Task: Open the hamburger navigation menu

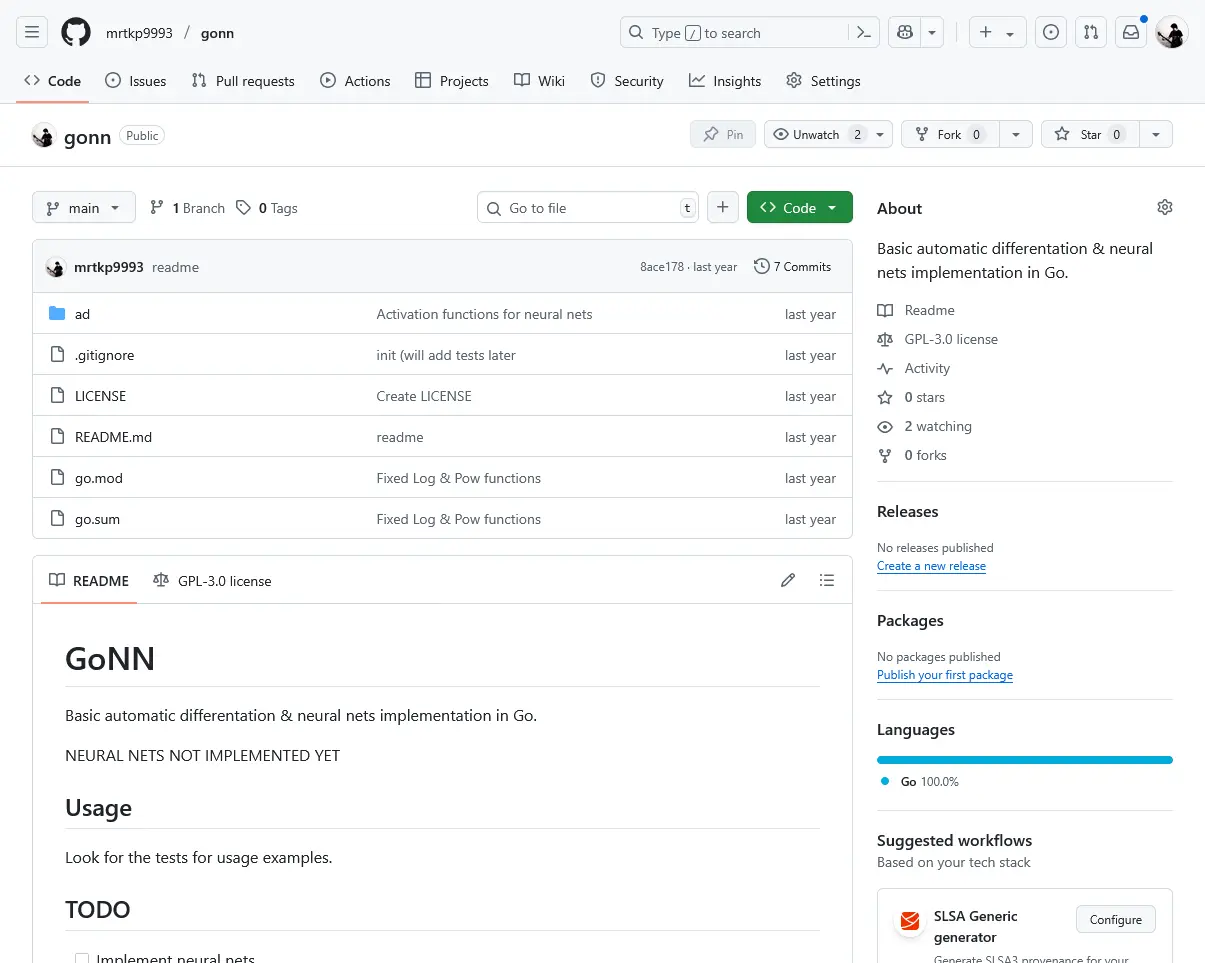Action: 32,33
